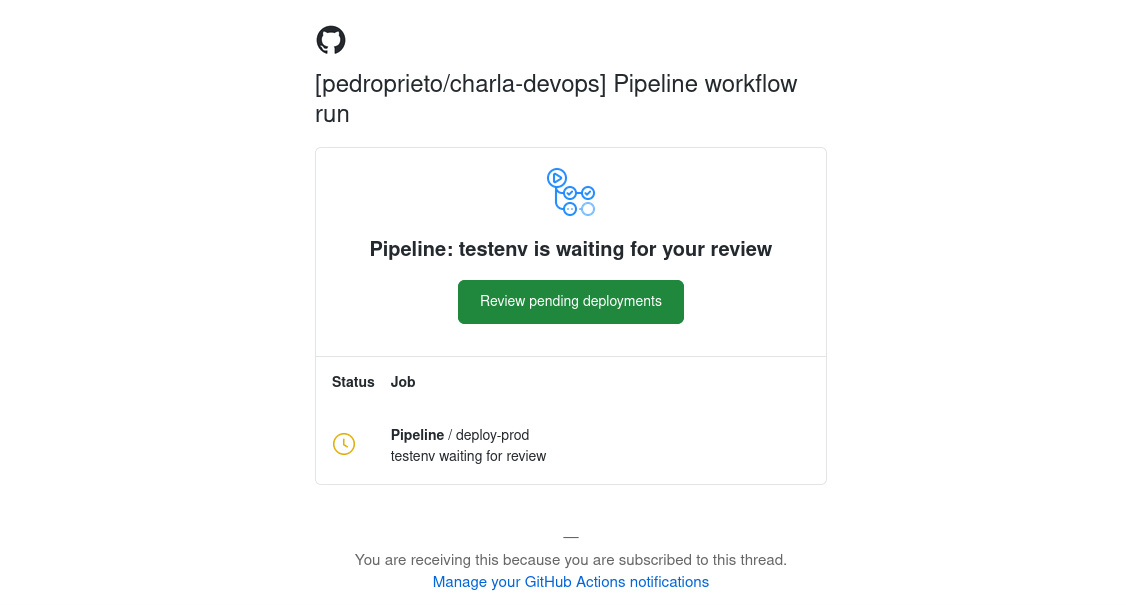Image resolution: width=1126 pixels, height=605 pixels.
Task: Click the "testenv waiting for review" status line
Action: [x=468, y=456]
